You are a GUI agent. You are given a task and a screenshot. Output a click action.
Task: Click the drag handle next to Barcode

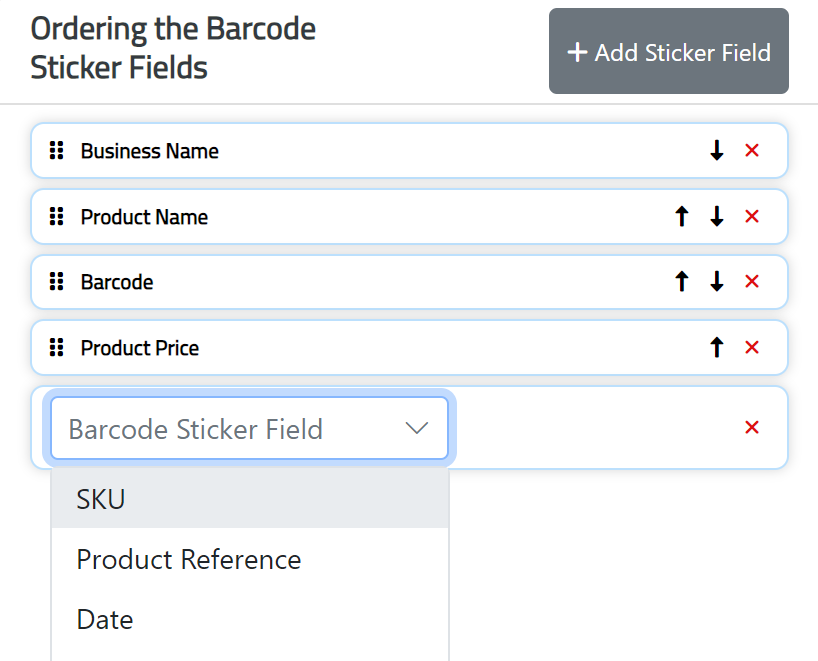(x=56, y=282)
